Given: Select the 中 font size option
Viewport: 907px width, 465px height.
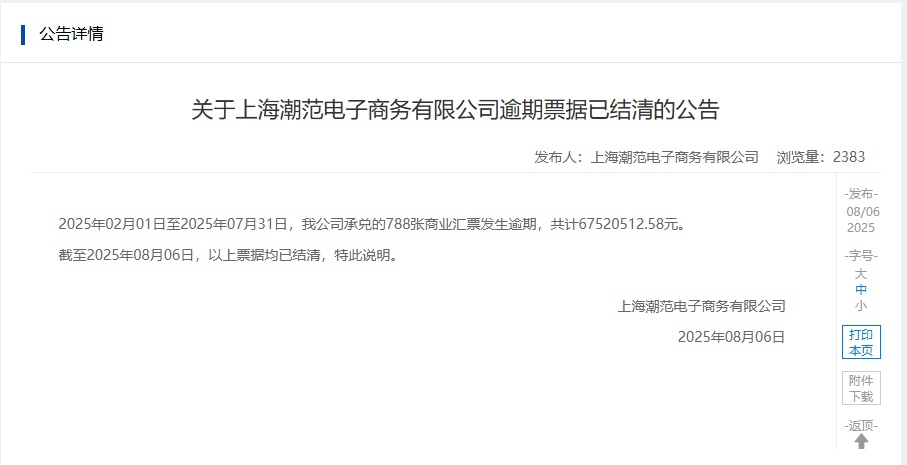Looking at the screenshot, I should pyautogui.click(x=861, y=290).
